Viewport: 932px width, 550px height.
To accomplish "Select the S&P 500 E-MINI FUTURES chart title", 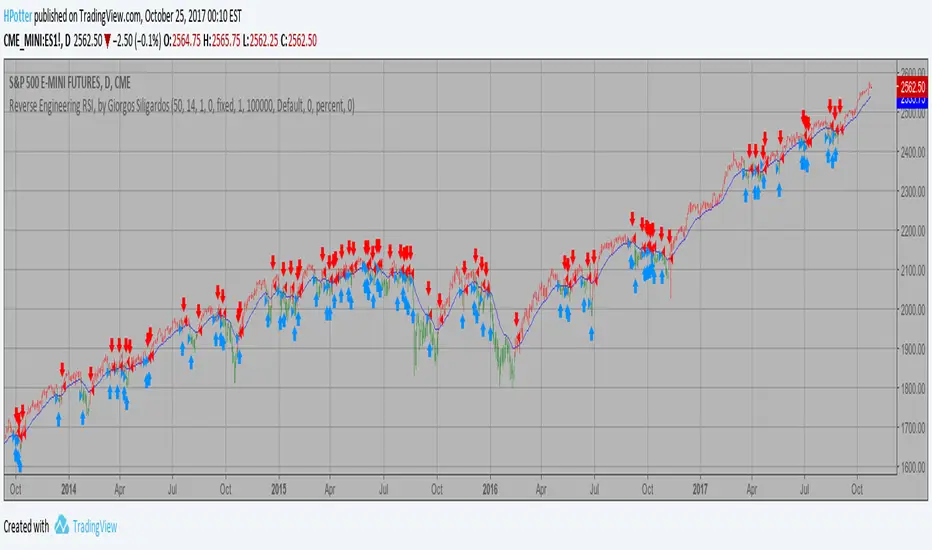I will click(70, 83).
